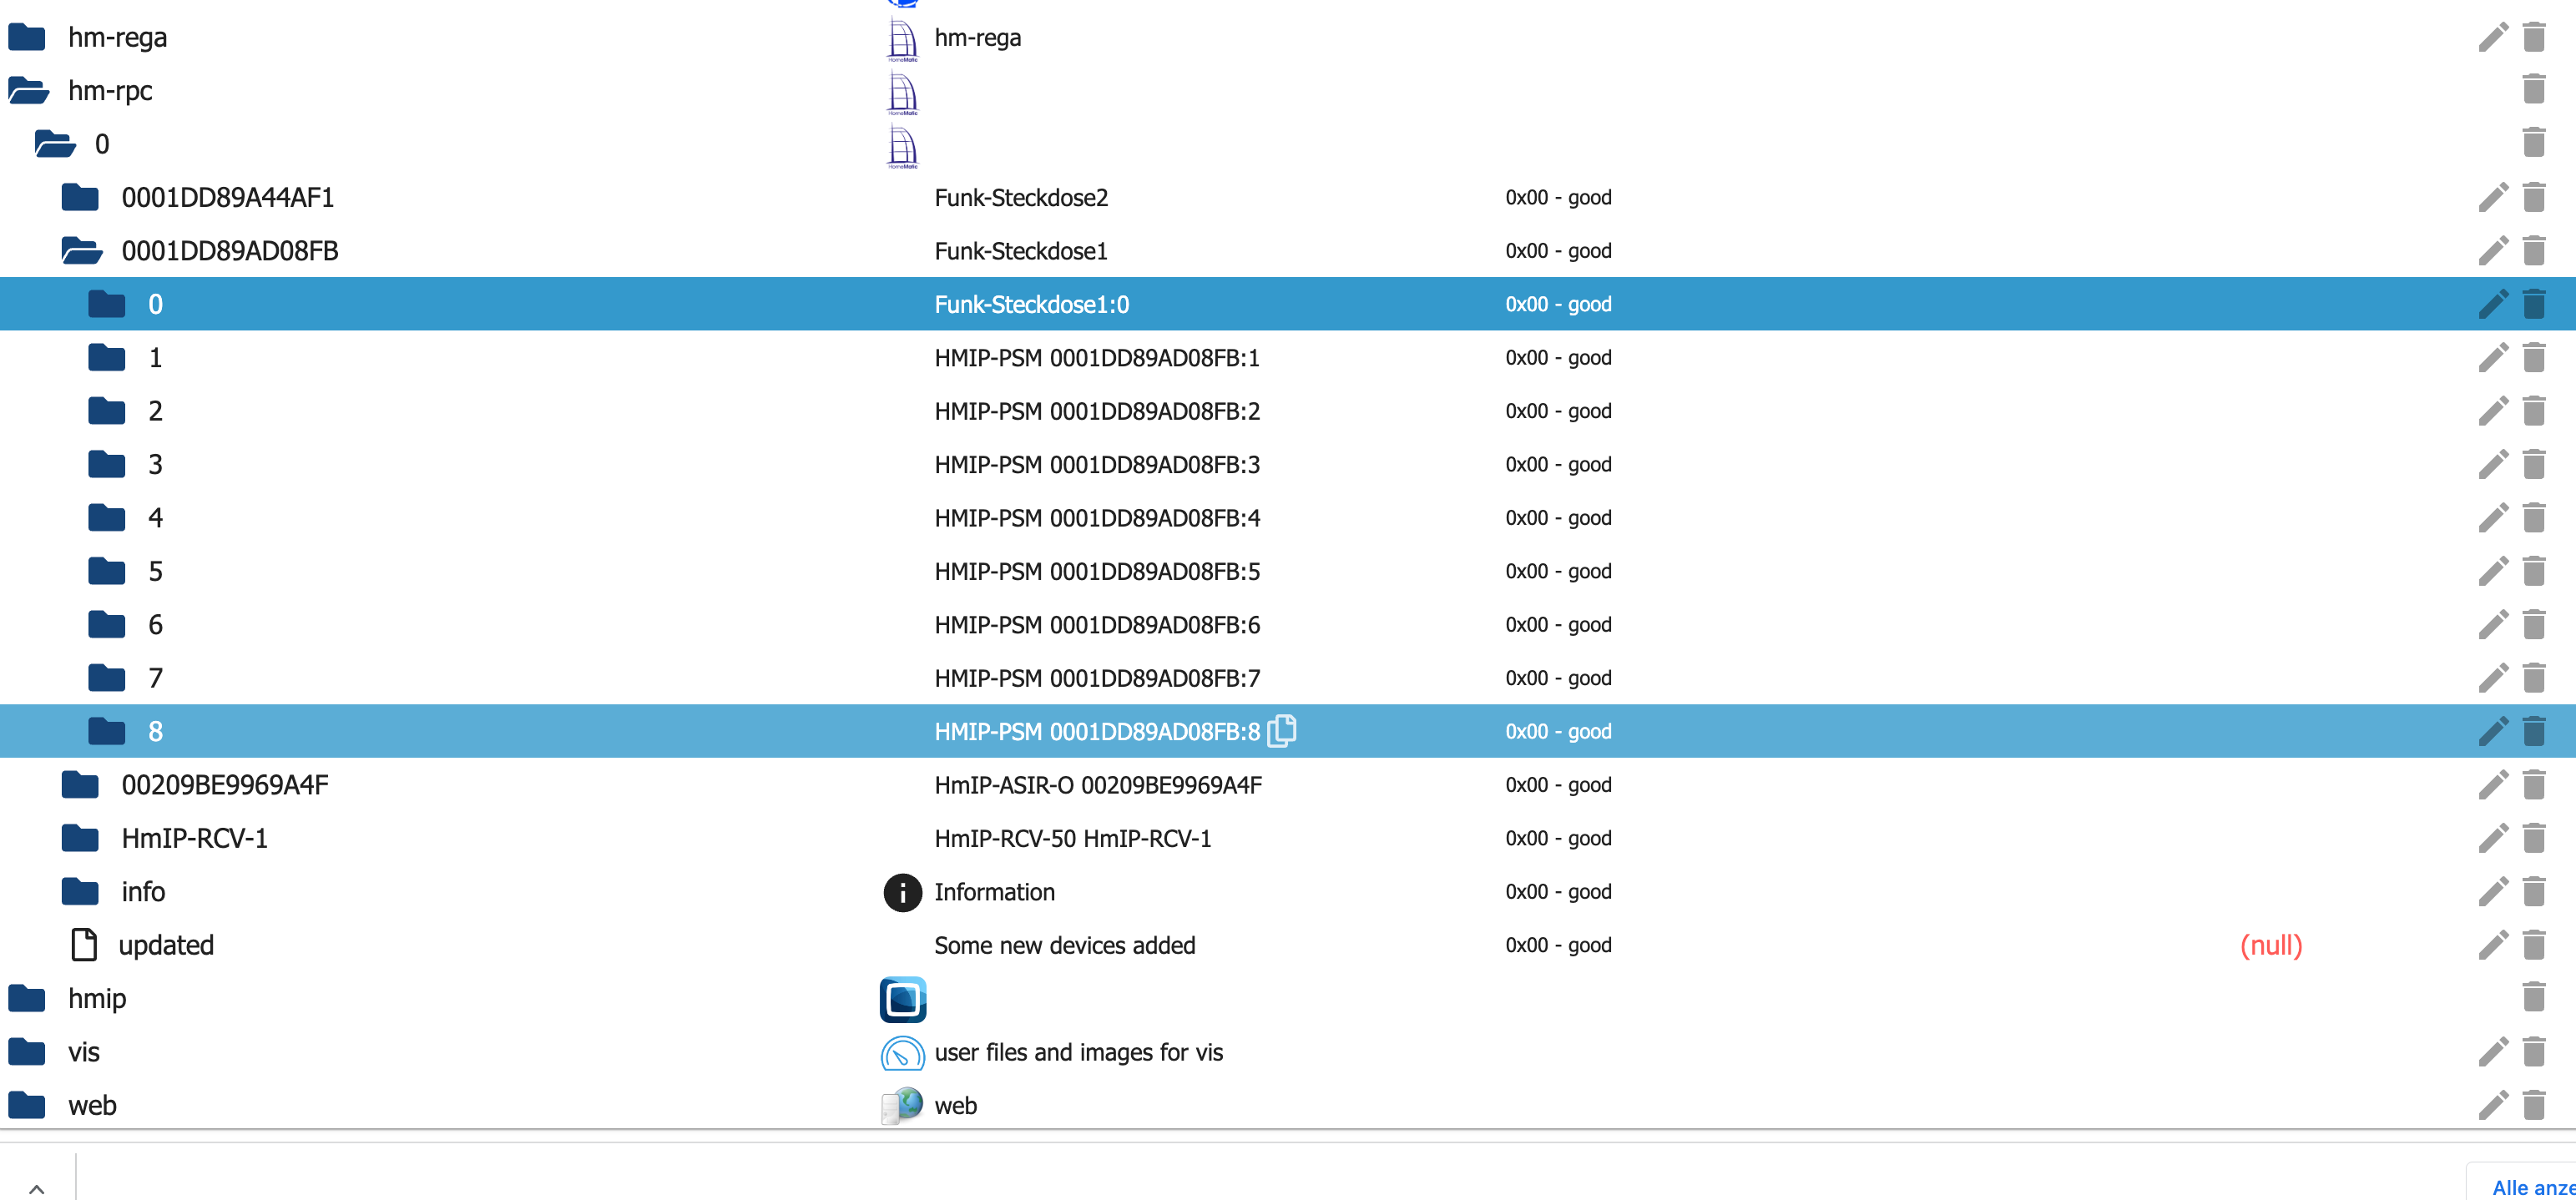Viewport: 2576px width, 1200px height.
Task: Delete HMIP-PSM 0001DD89AD08FB:6 with trash icon
Action: [x=2533, y=625]
